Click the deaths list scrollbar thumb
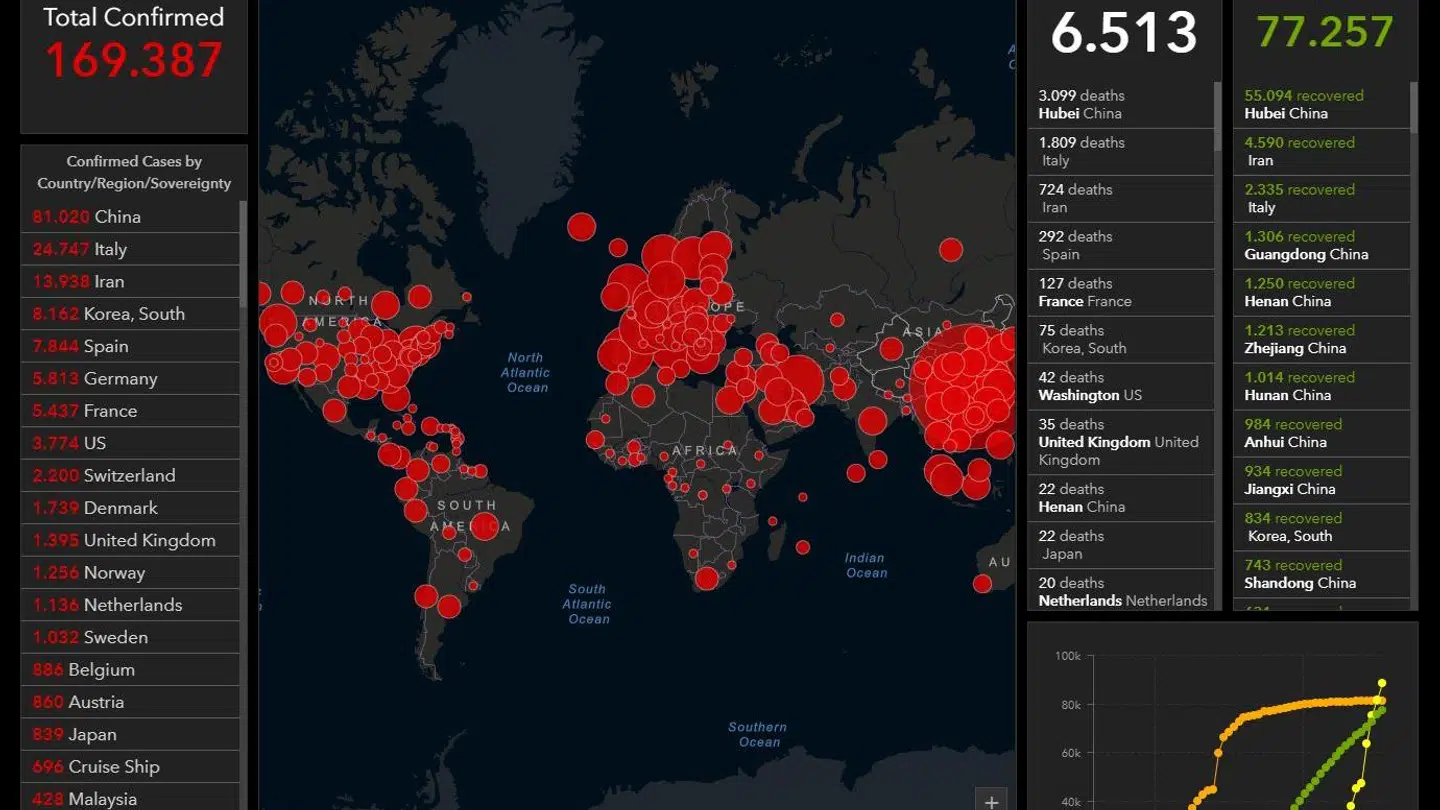1440x810 pixels. pos(1217,115)
